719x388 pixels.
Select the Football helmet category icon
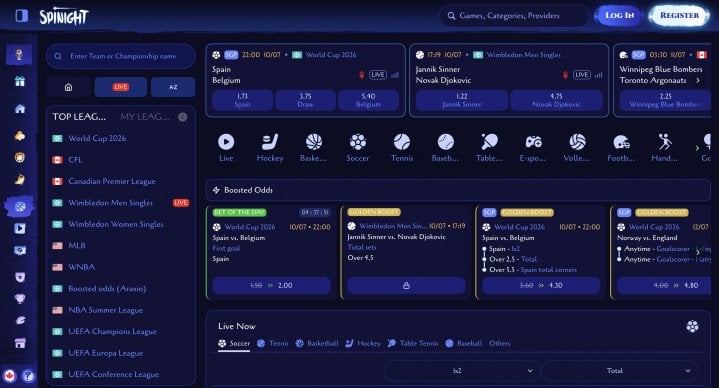pos(621,148)
